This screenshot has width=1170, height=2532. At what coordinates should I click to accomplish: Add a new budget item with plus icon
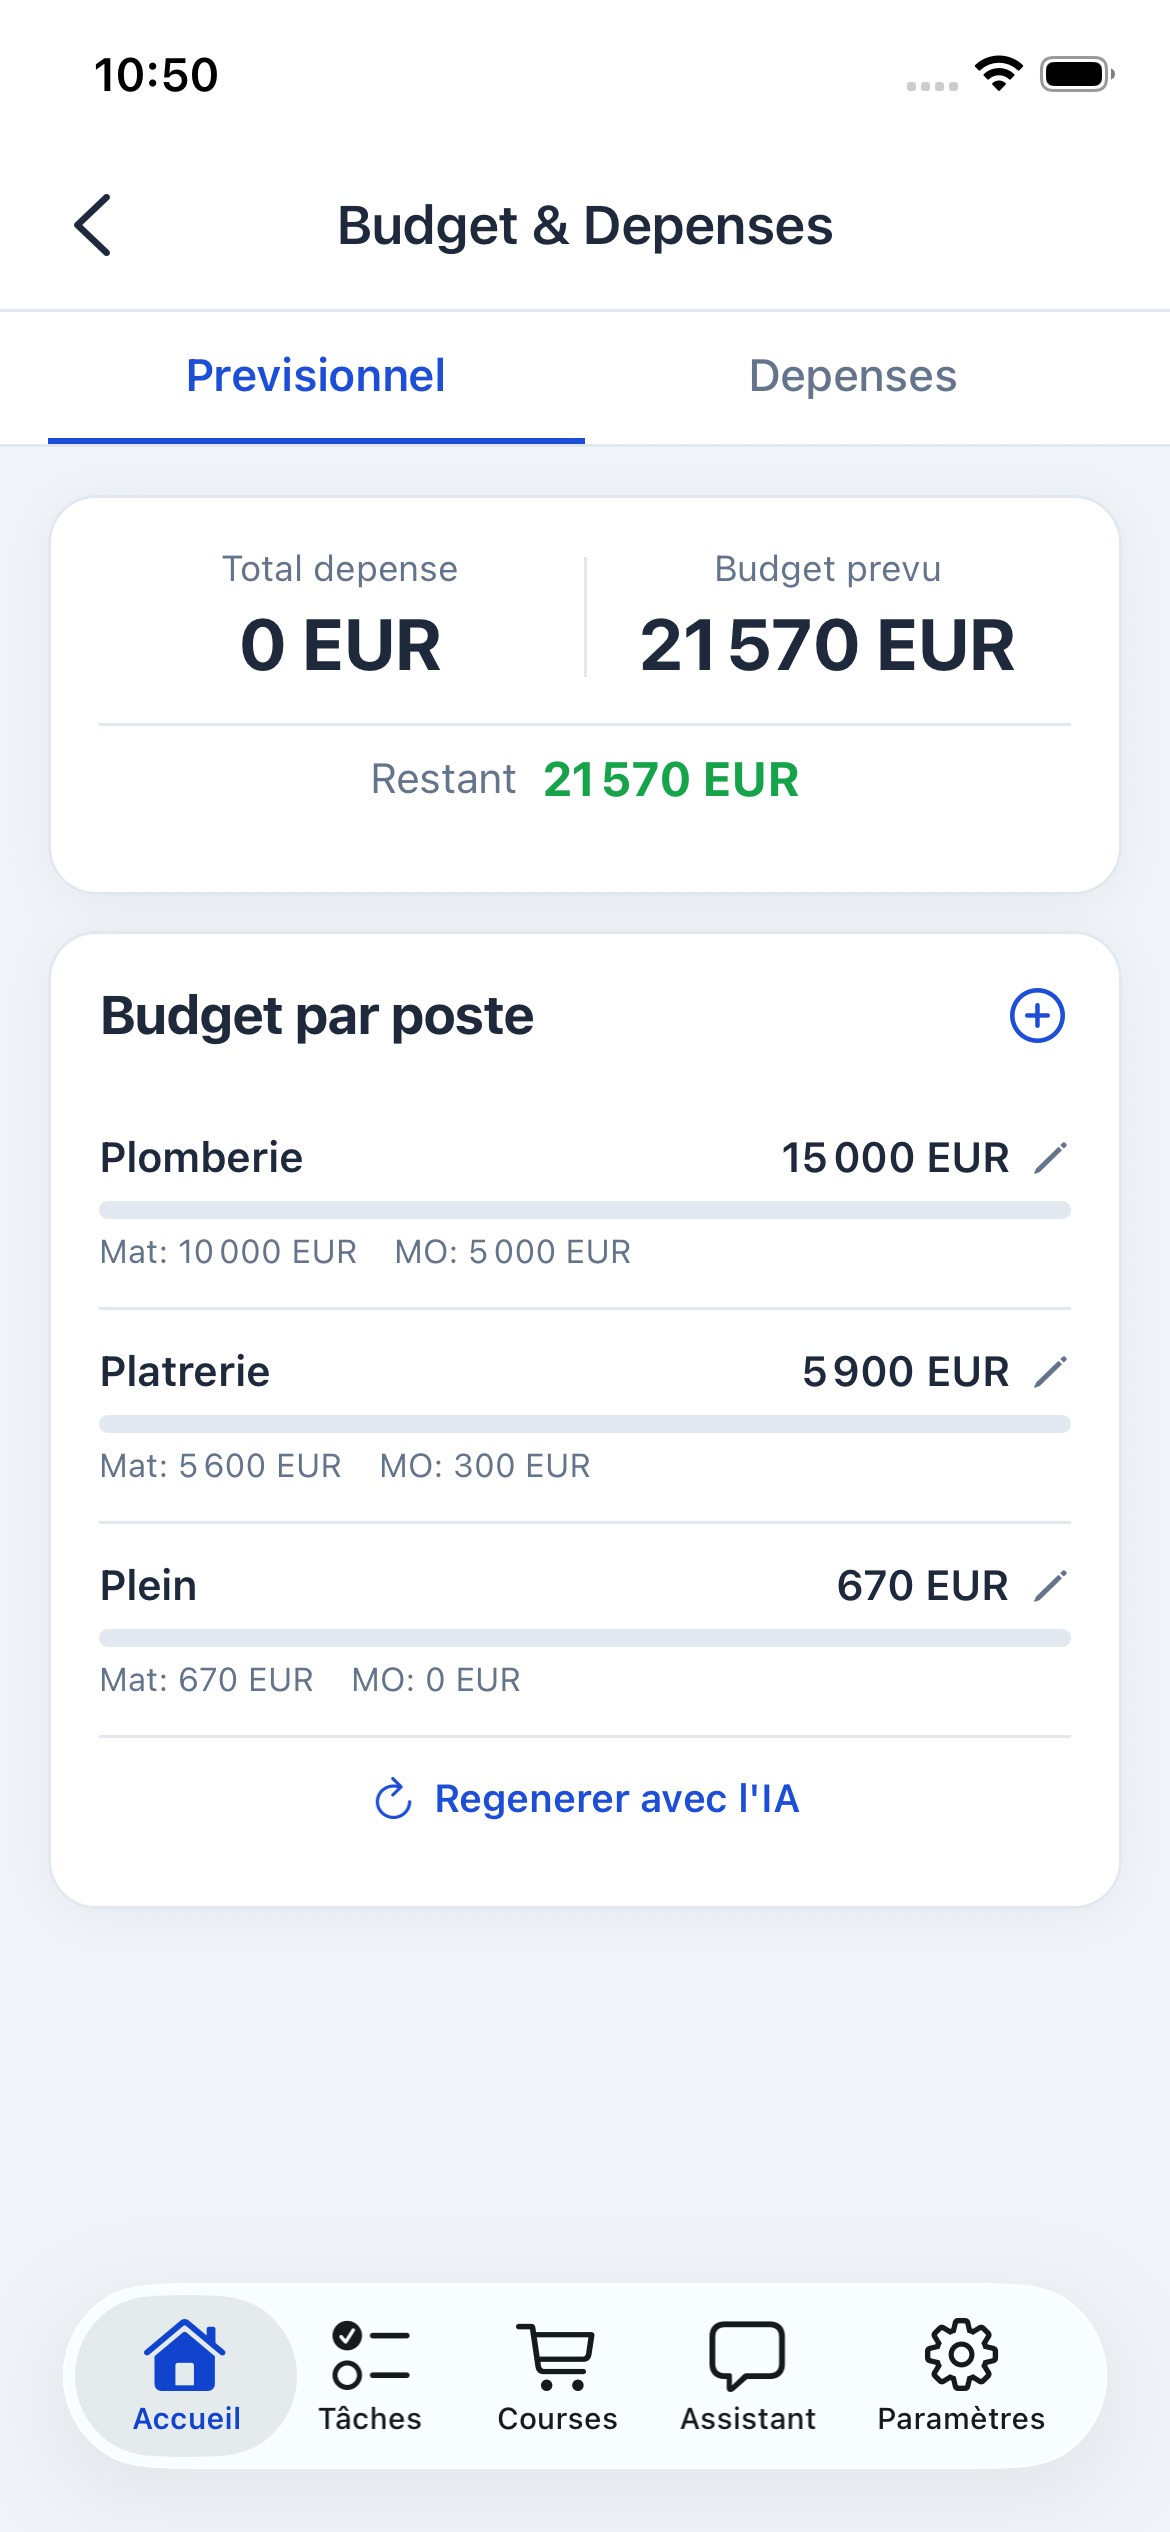point(1037,1016)
